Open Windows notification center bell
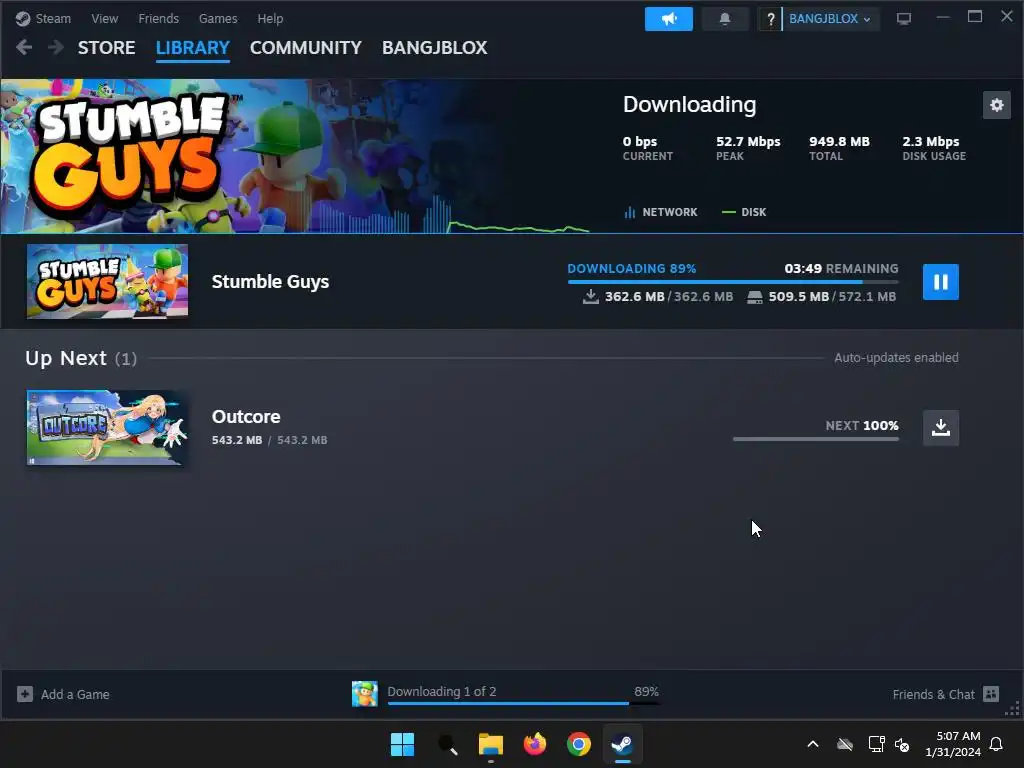The height and width of the screenshot is (768, 1024). pyautogui.click(x=997, y=744)
